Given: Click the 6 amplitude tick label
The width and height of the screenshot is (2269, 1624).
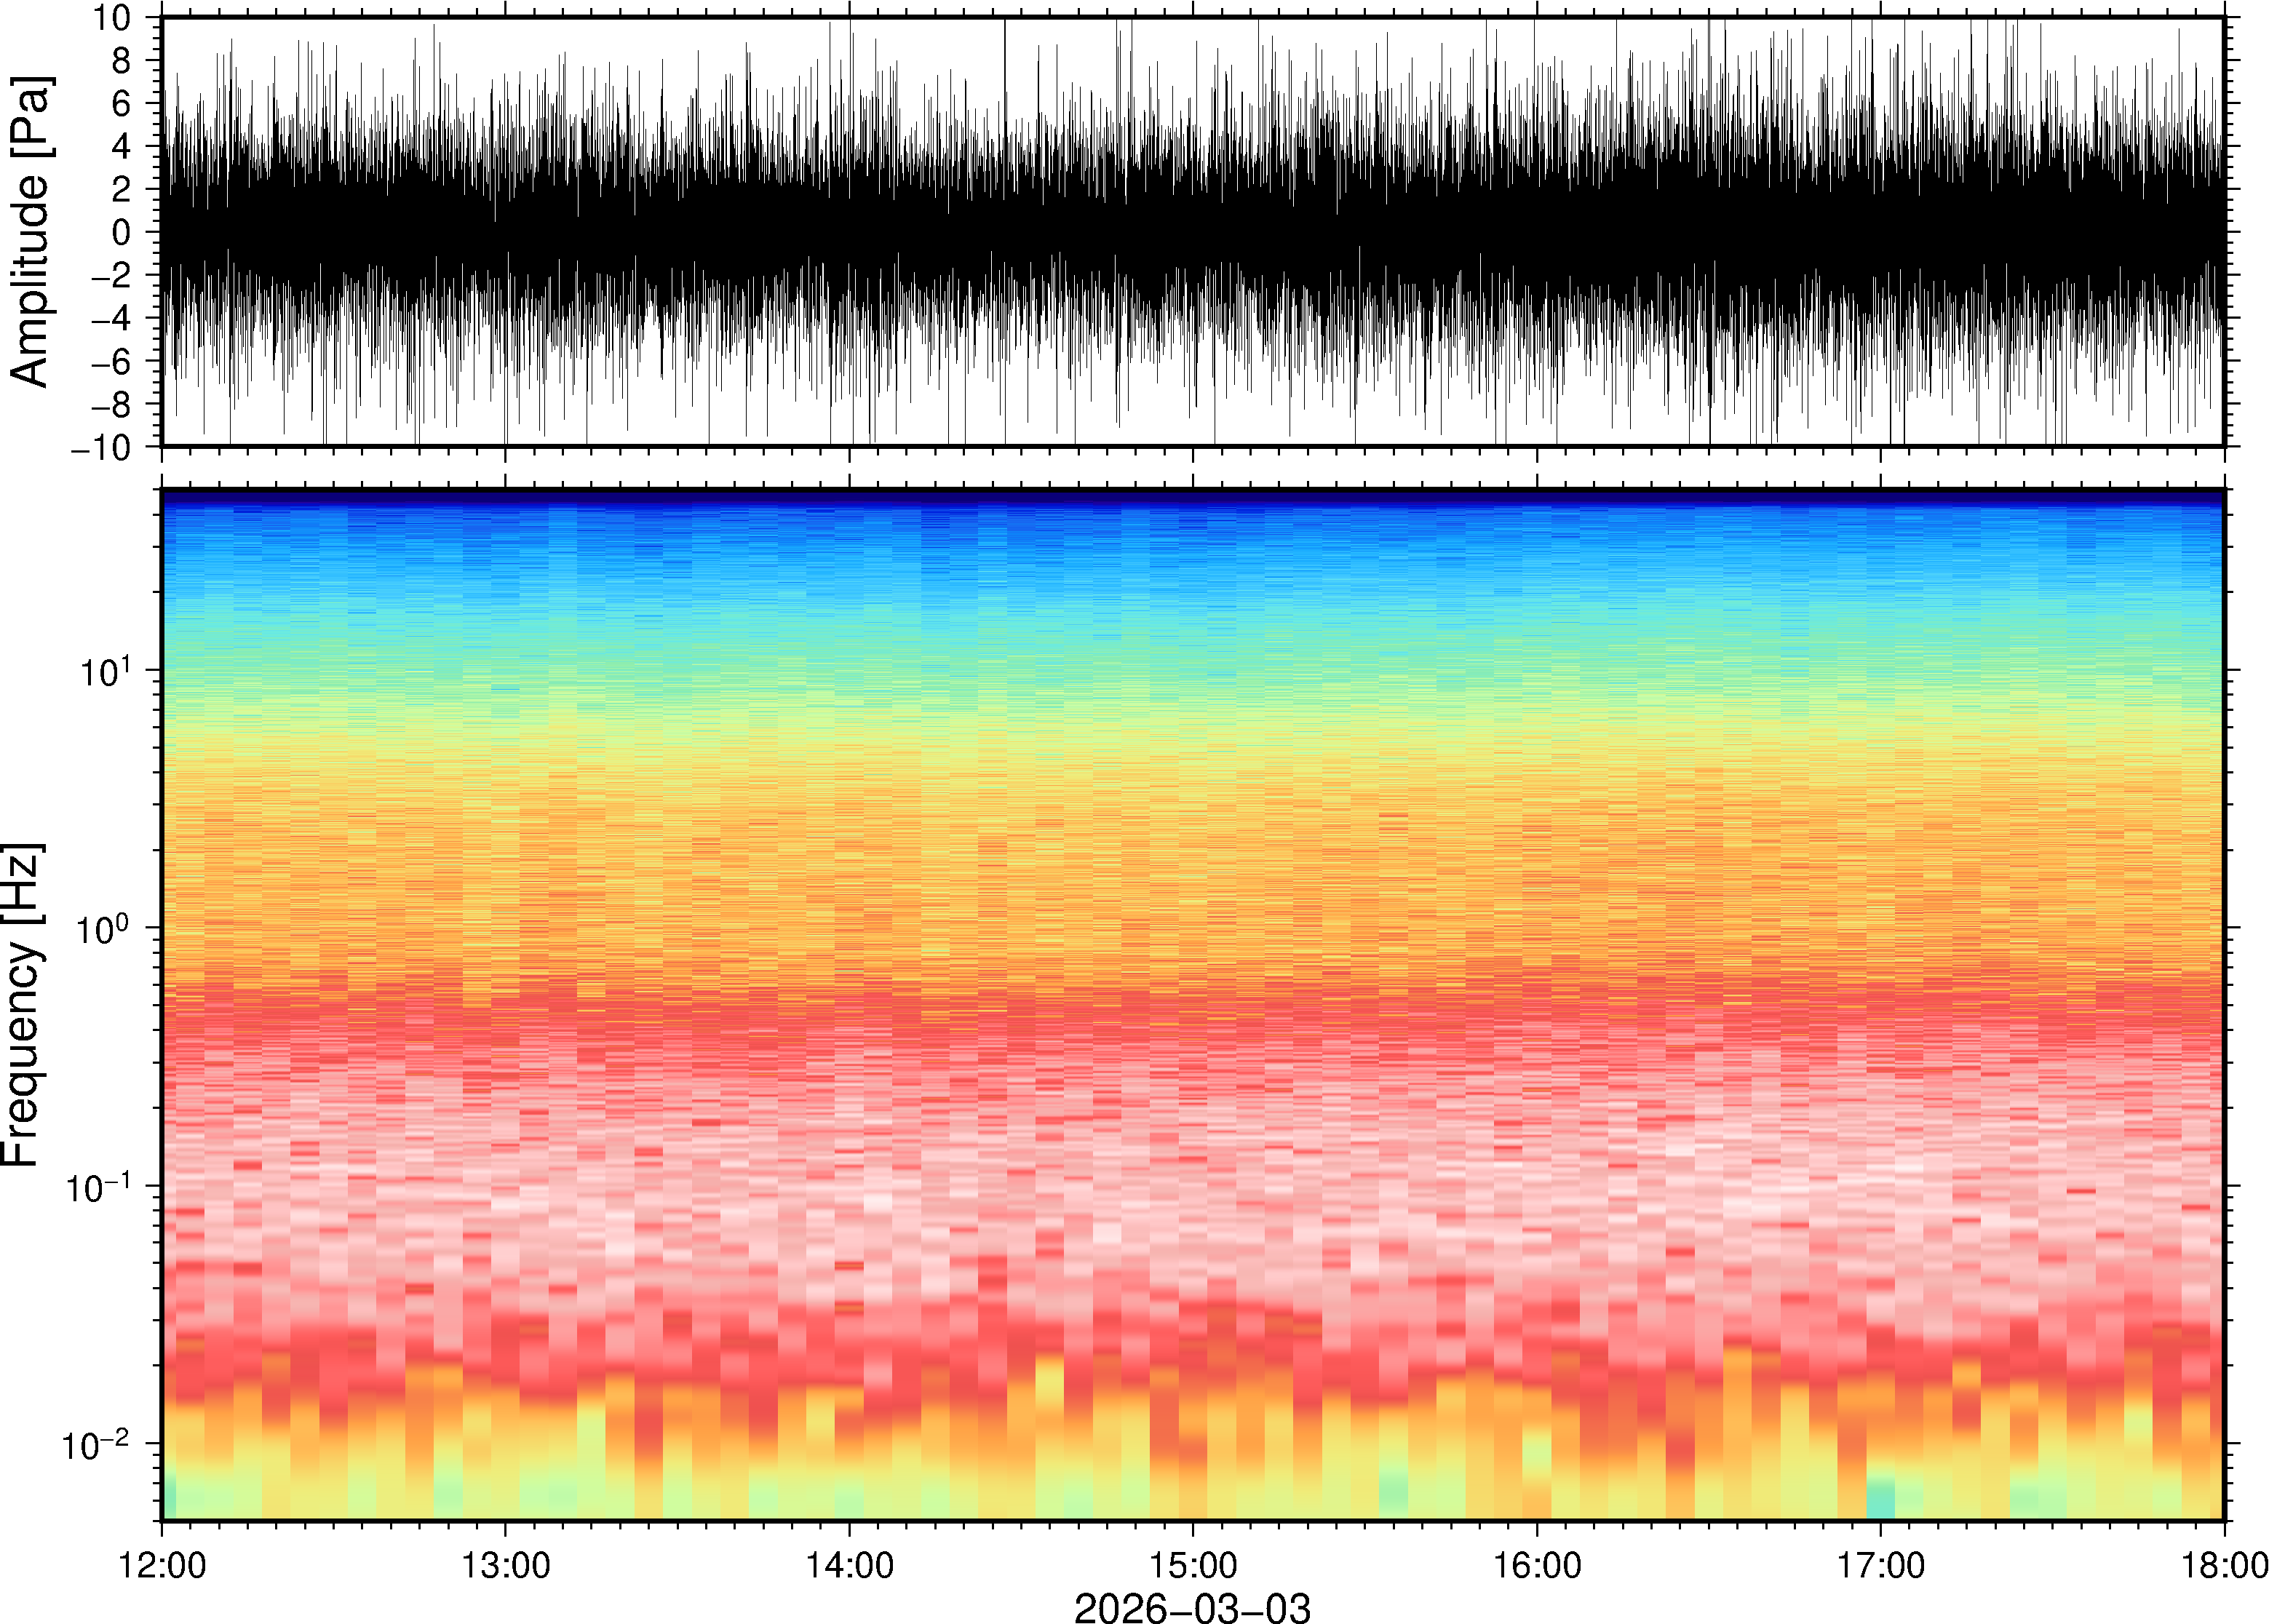Looking at the screenshot, I should 122,104.
